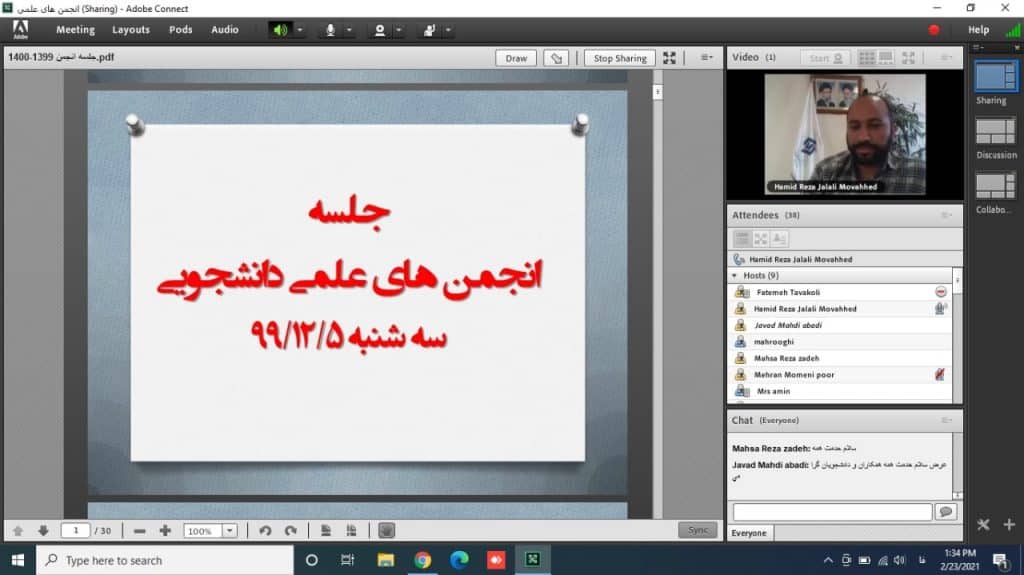Screen dimensions: 1024x575
Task: Toggle the webcam icon in toolbar
Action: (379, 30)
